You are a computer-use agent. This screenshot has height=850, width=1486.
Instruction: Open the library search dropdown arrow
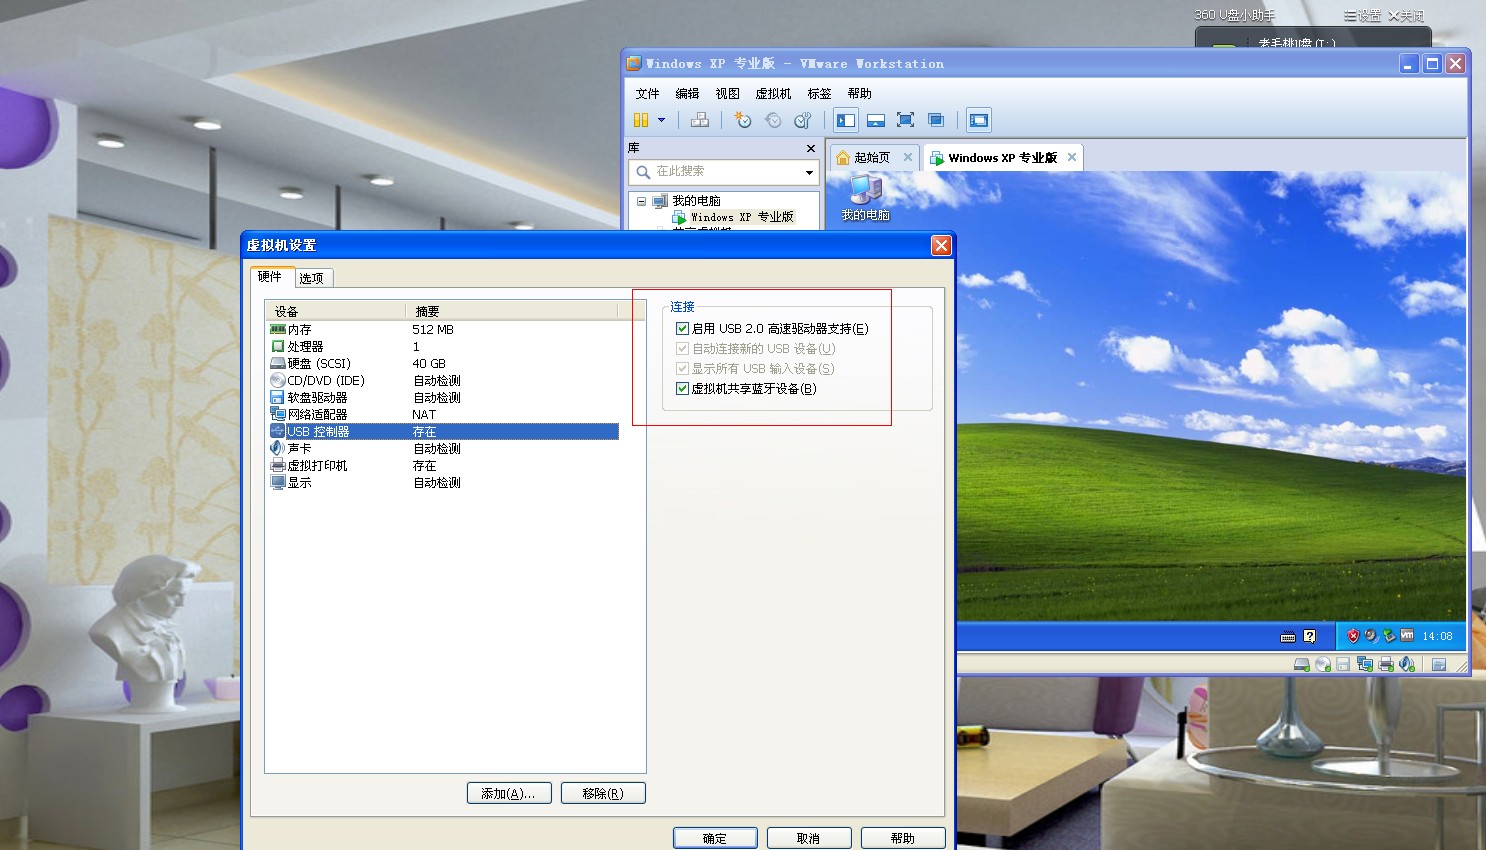click(809, 172)
